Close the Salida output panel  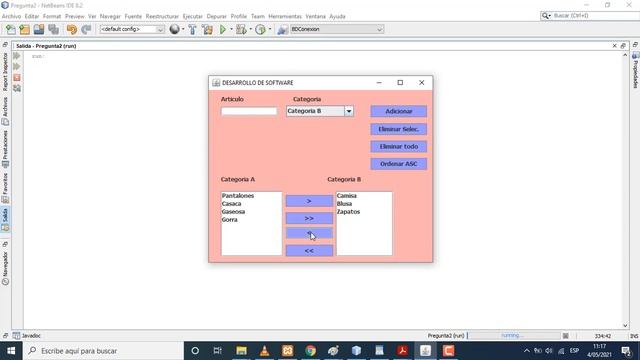pyautogui.click(x=615, y=46)
